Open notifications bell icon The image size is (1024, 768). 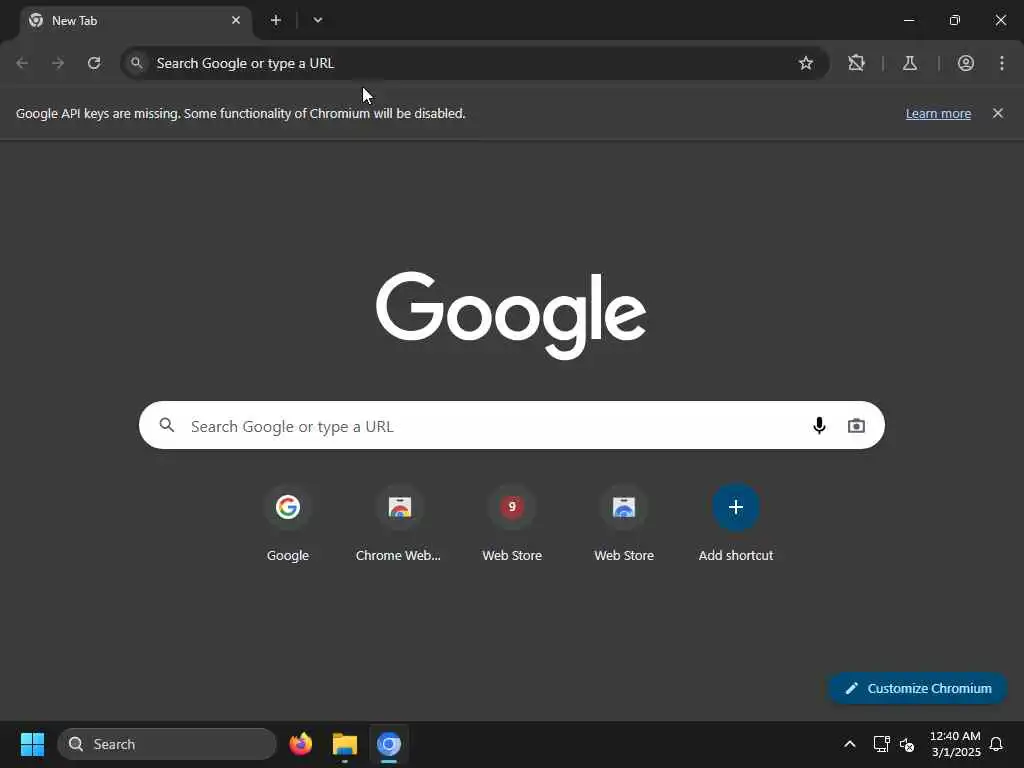(996, 744)
